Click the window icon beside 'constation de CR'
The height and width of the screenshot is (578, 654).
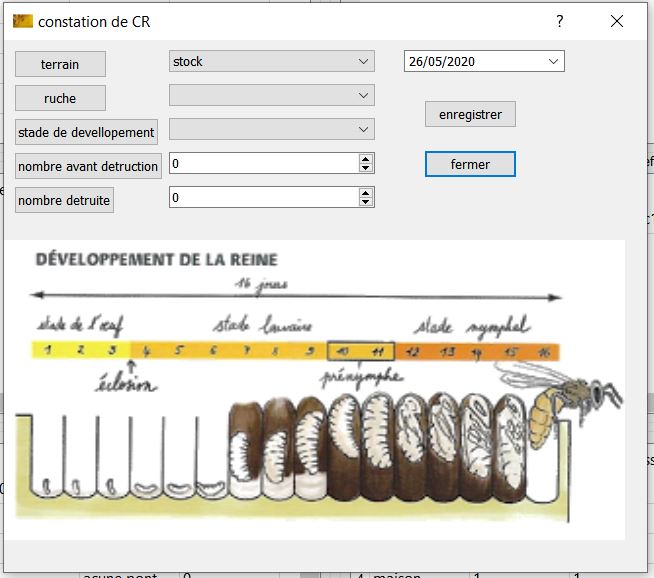21,21
